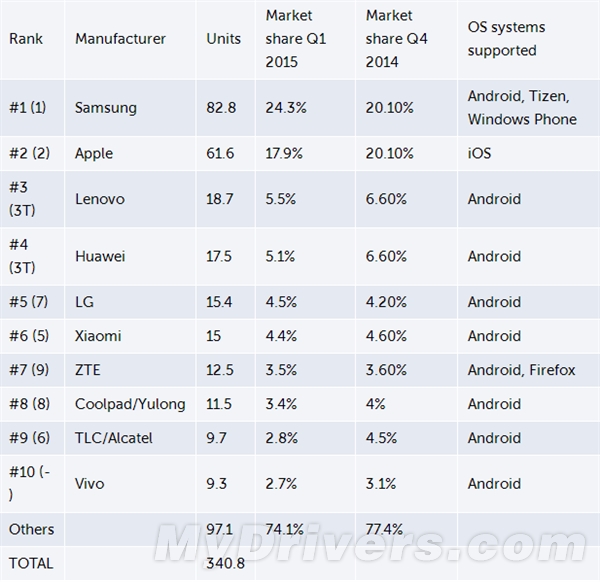Image resolution: width=600 pixels, height=582 pixels.
Task: Select the Huawei manufacturer cell
Action: 101,256
